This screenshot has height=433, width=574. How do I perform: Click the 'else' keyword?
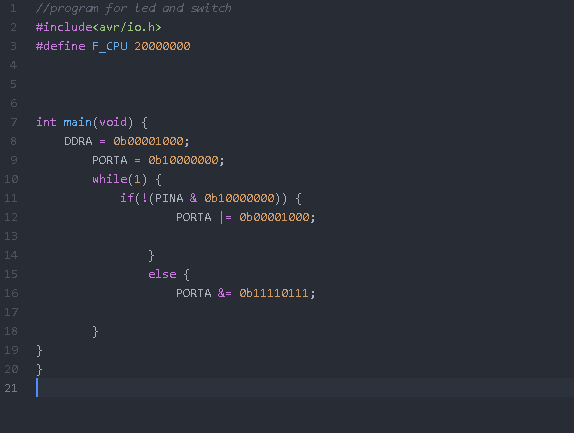[x=162, y=274]
